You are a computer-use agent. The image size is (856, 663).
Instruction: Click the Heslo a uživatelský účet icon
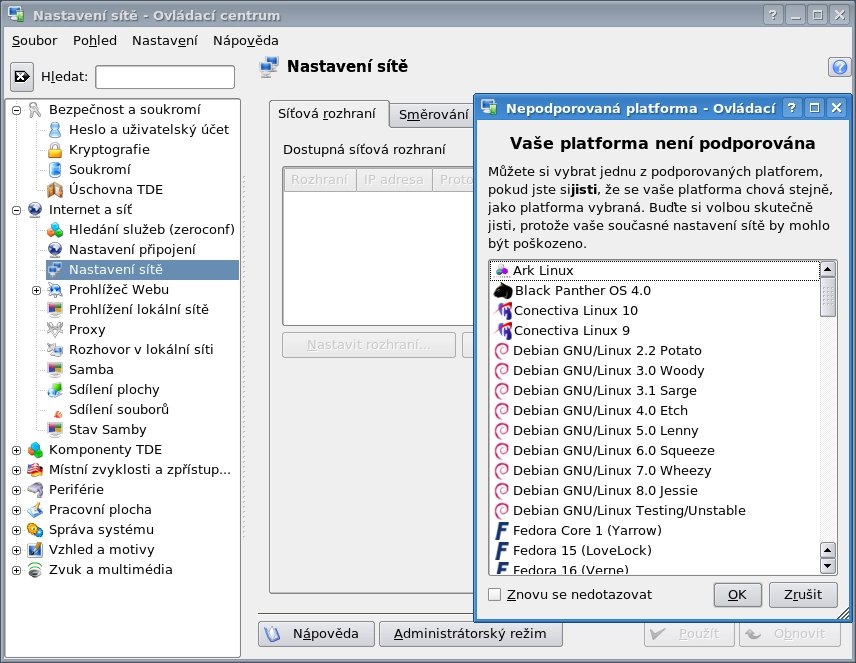click(x=55, y=129)
